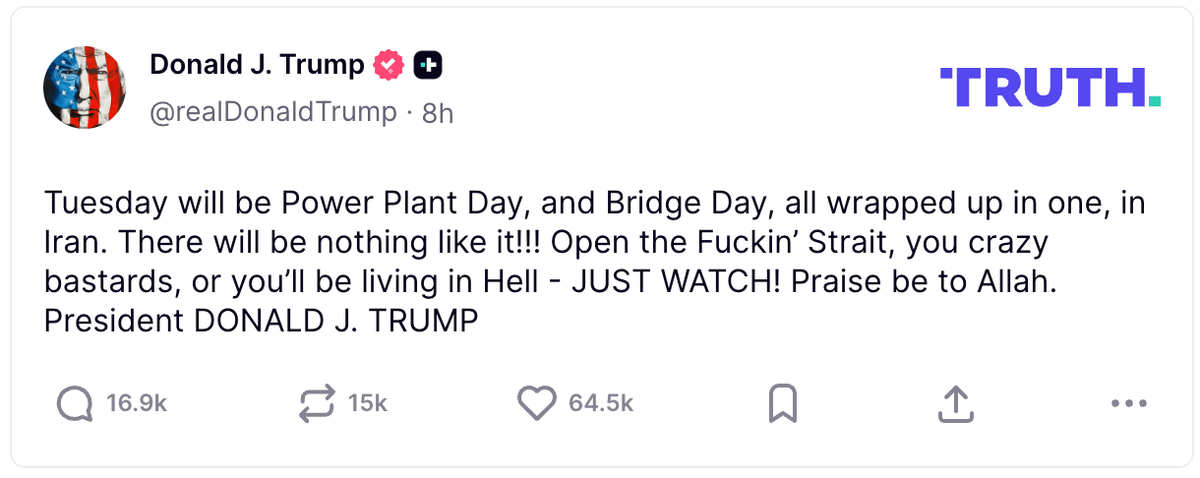This screenshot has width=1200, height=478.
Task: View the 16.9k replies count
Action: 136,404
